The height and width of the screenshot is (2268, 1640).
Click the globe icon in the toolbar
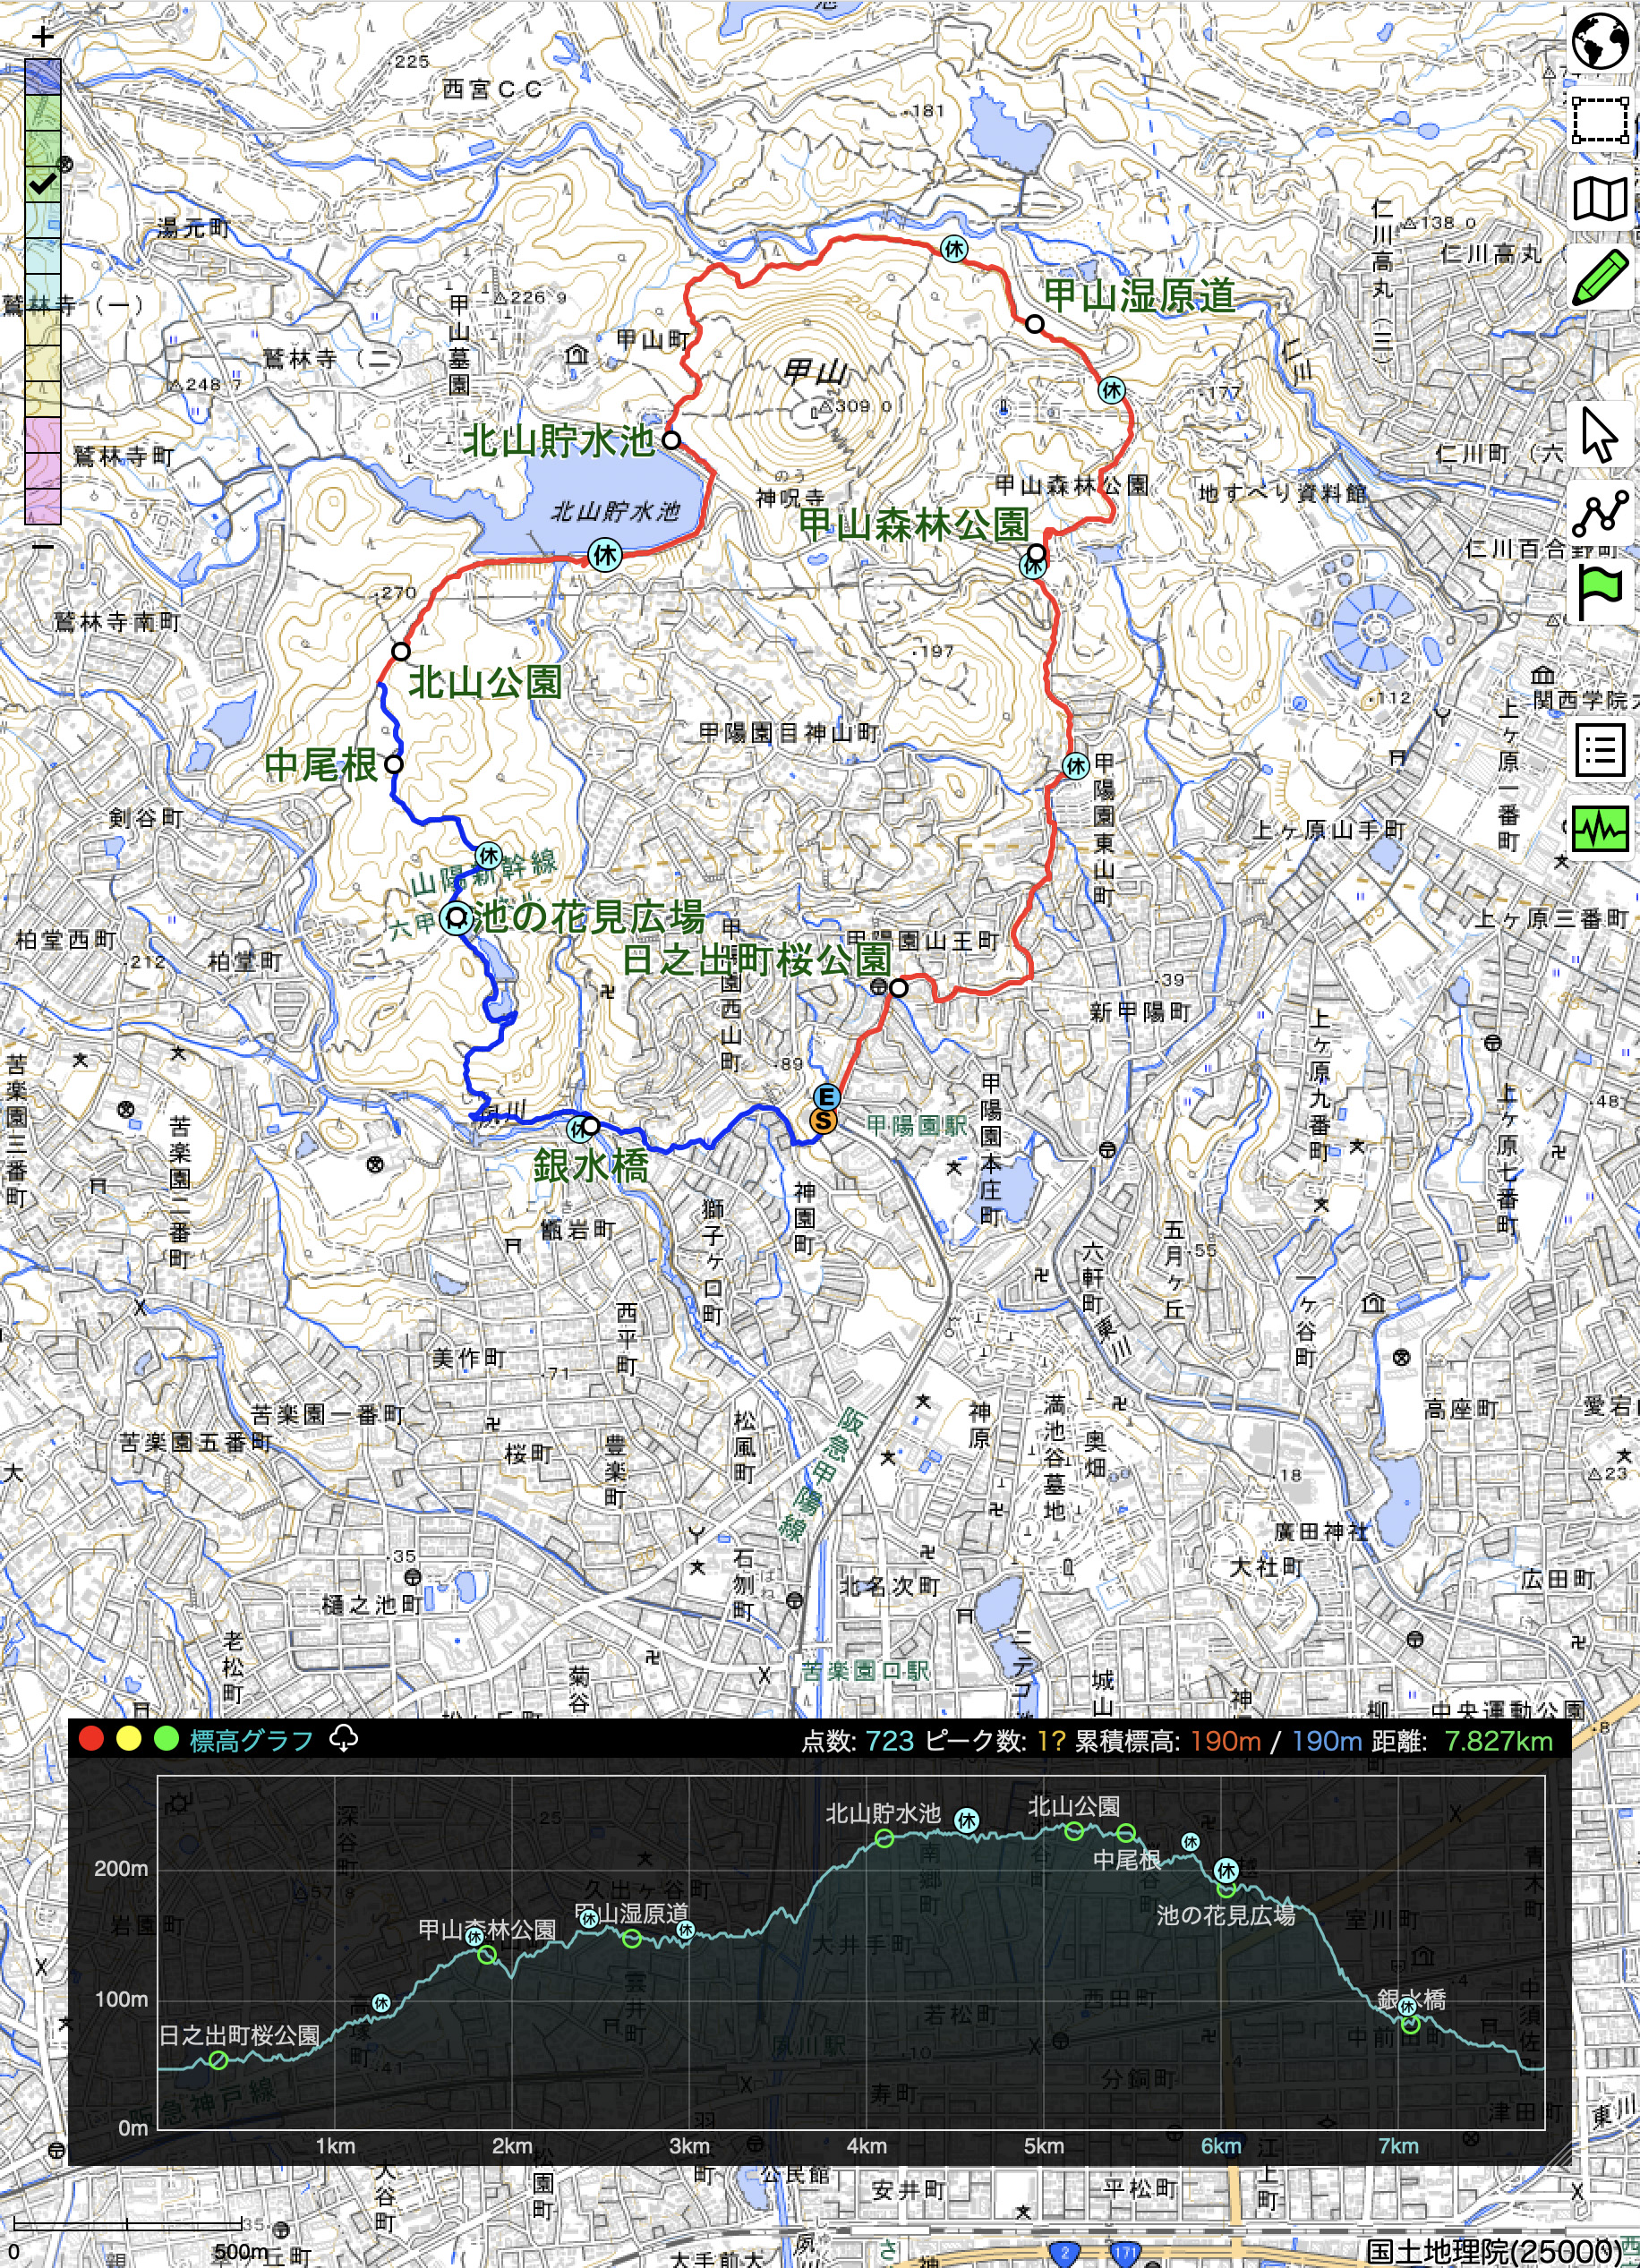pos(1600,42)
